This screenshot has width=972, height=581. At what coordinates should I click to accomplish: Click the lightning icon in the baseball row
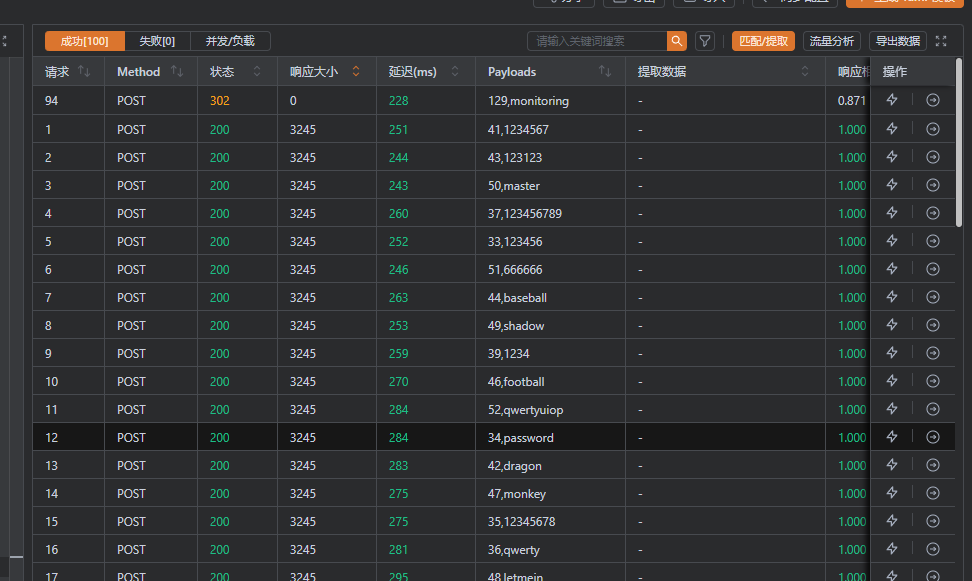point(892,297)
